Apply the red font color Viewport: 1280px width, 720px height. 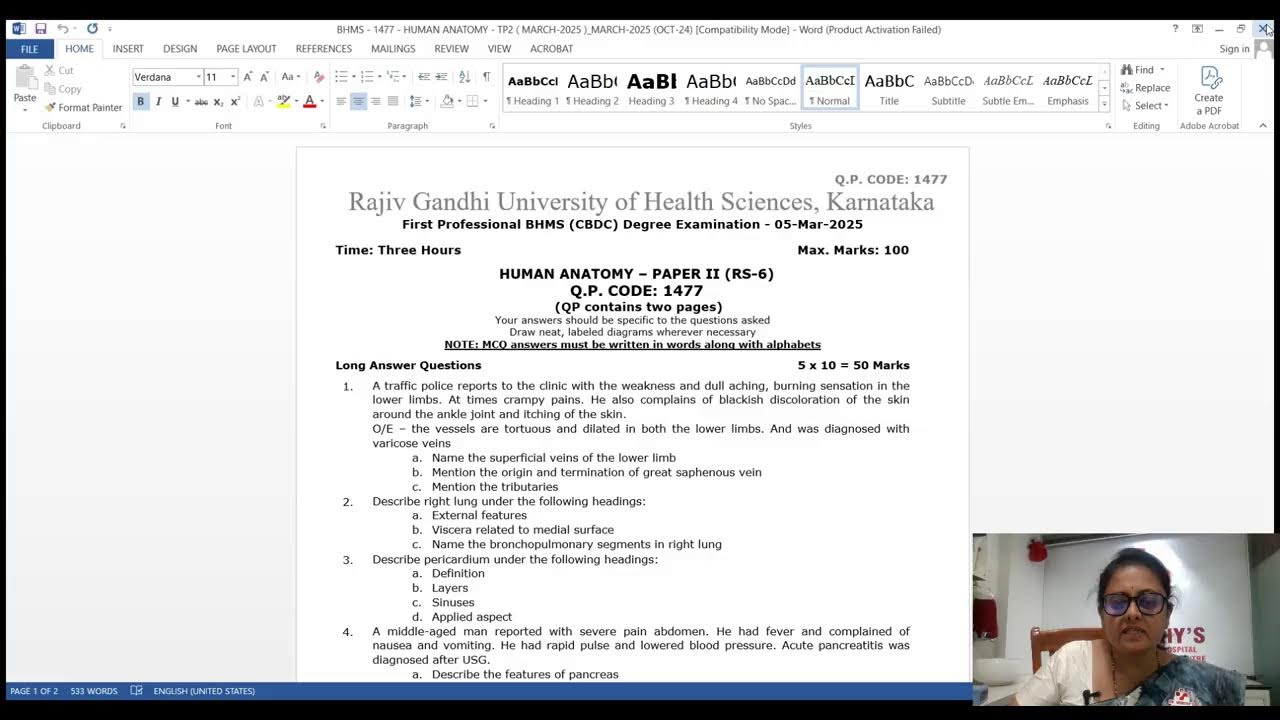coord(309,101)
